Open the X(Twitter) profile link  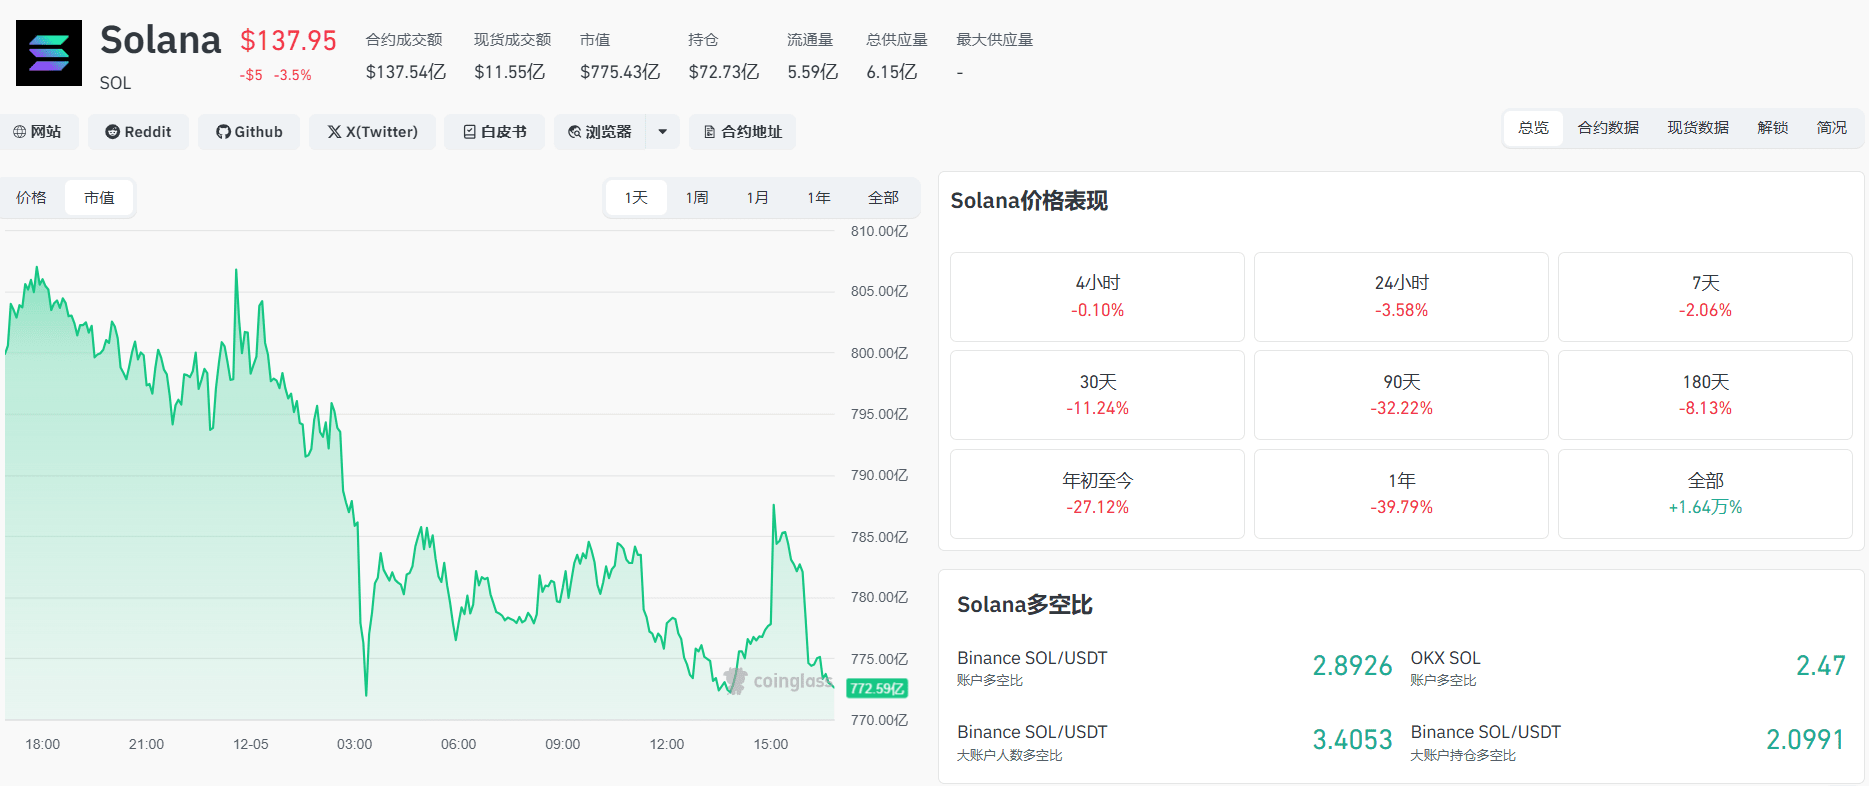pos(372,132)
